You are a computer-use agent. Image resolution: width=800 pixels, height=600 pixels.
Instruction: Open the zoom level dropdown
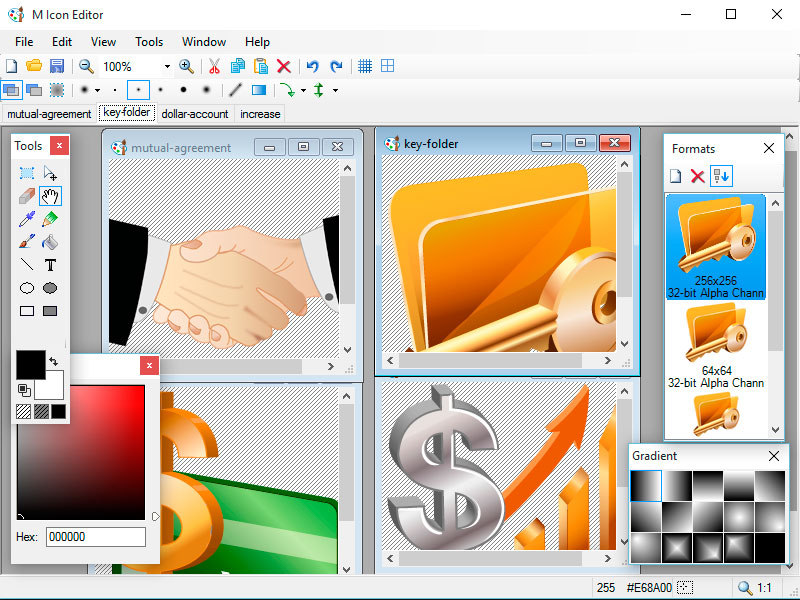click(167, 66)
